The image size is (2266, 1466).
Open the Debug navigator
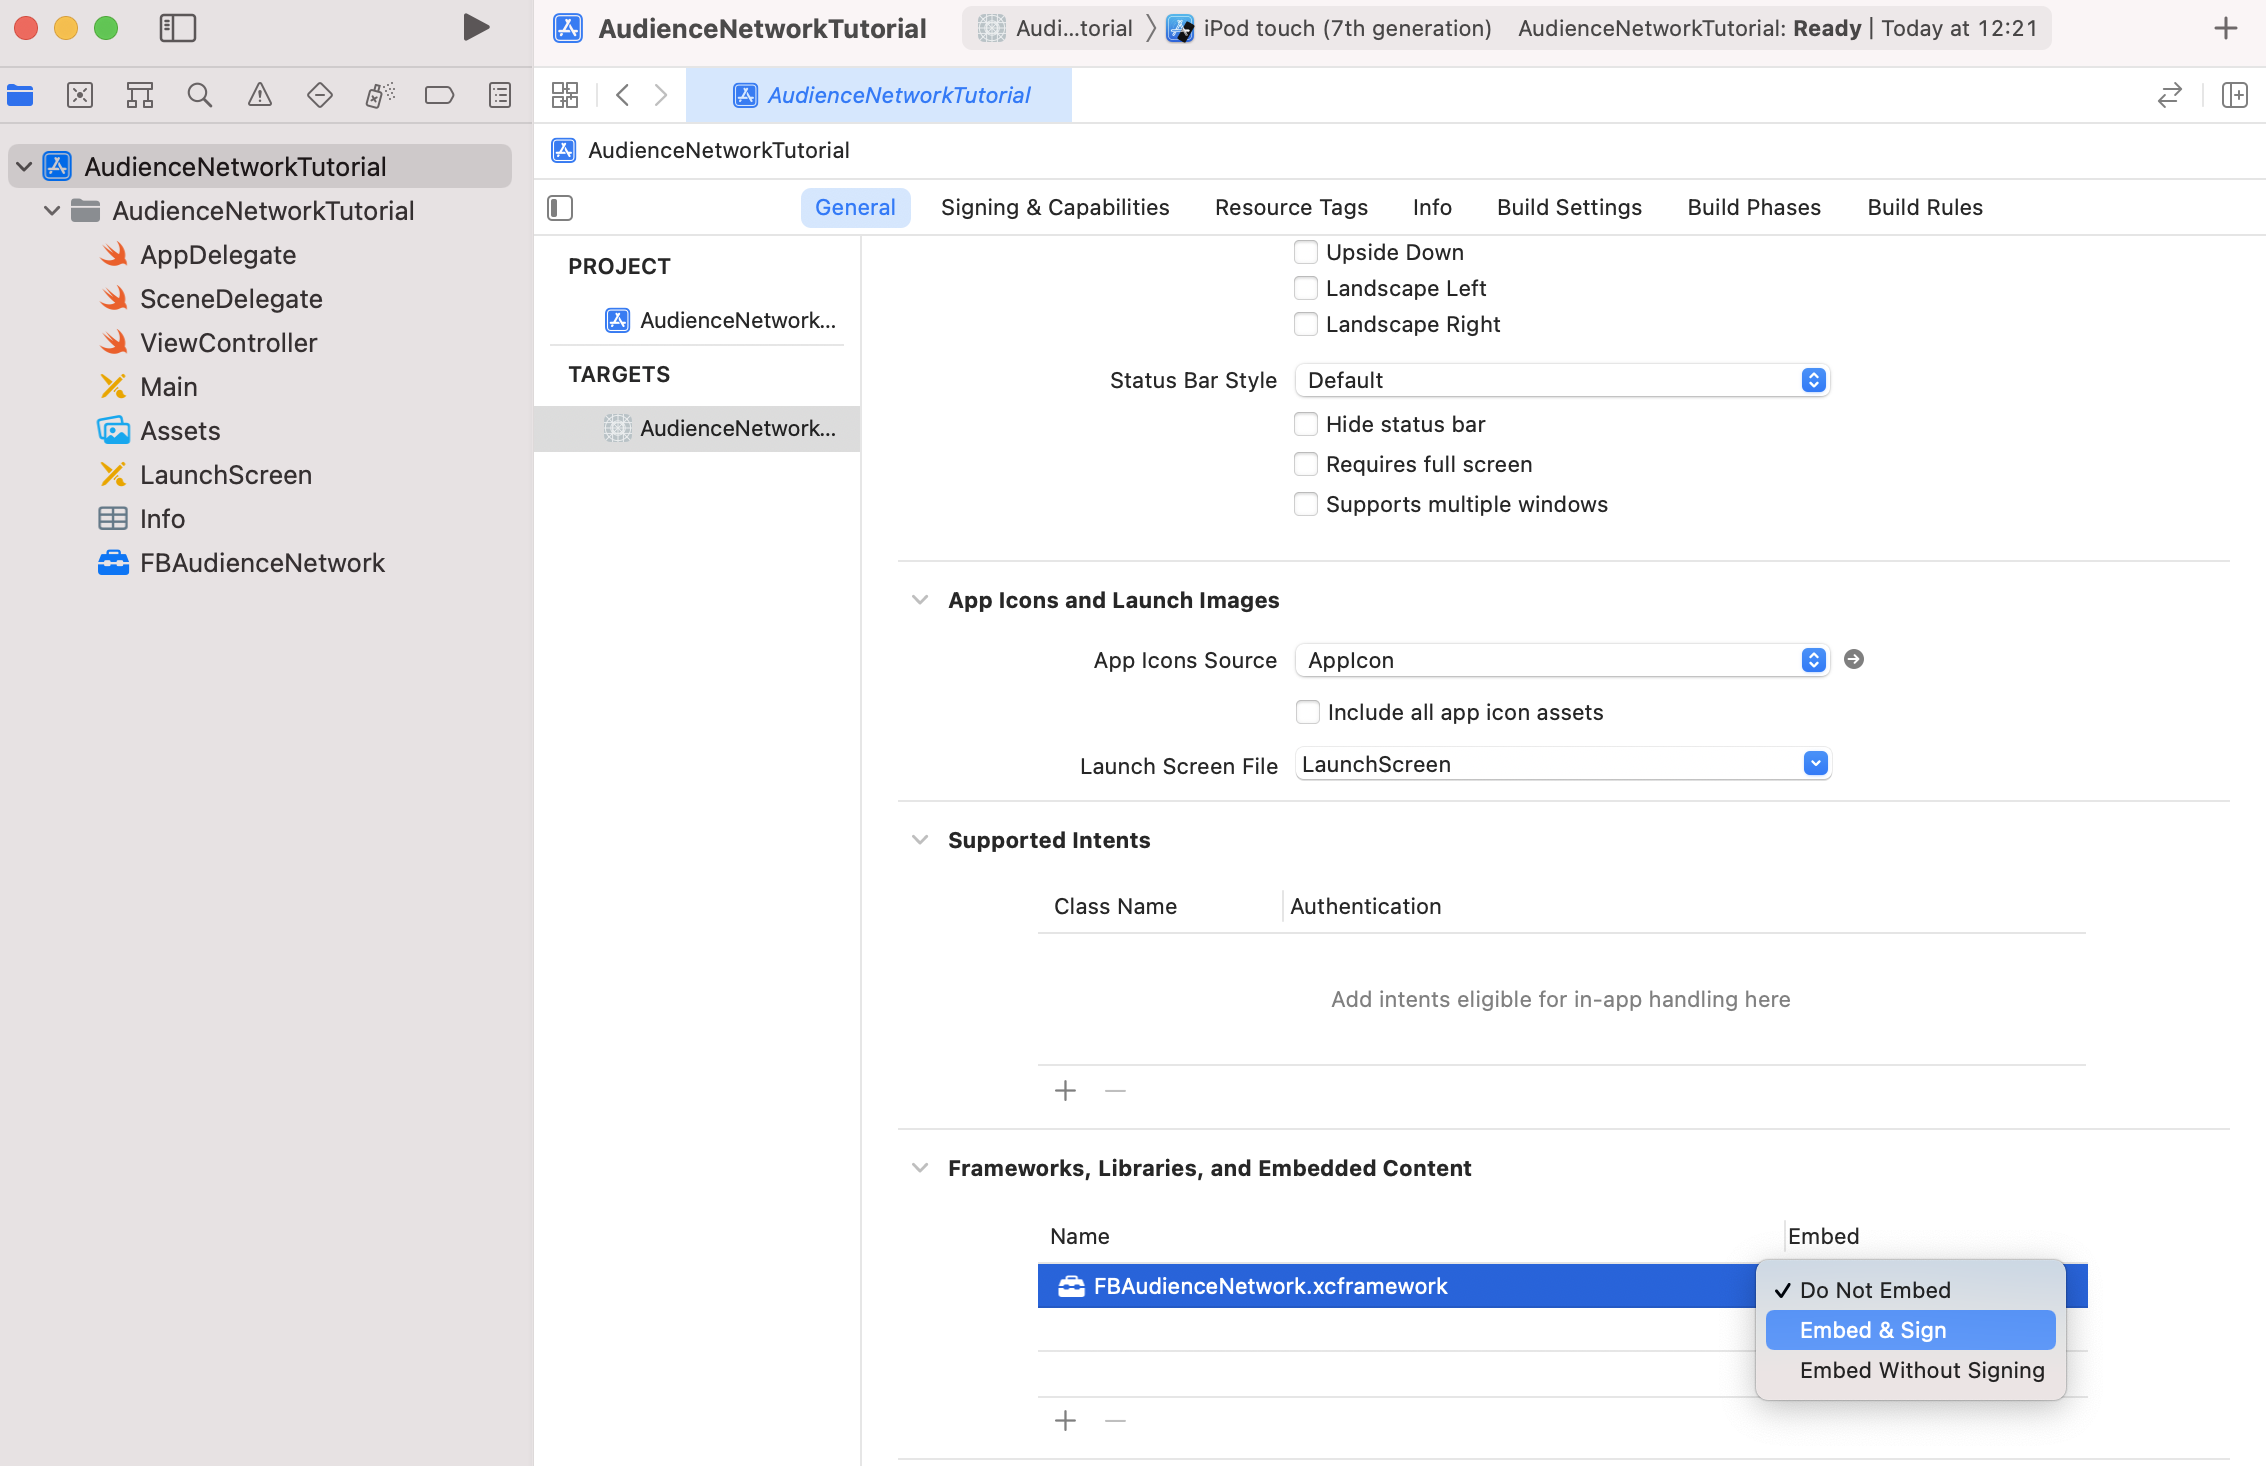(x=380, y=95)
